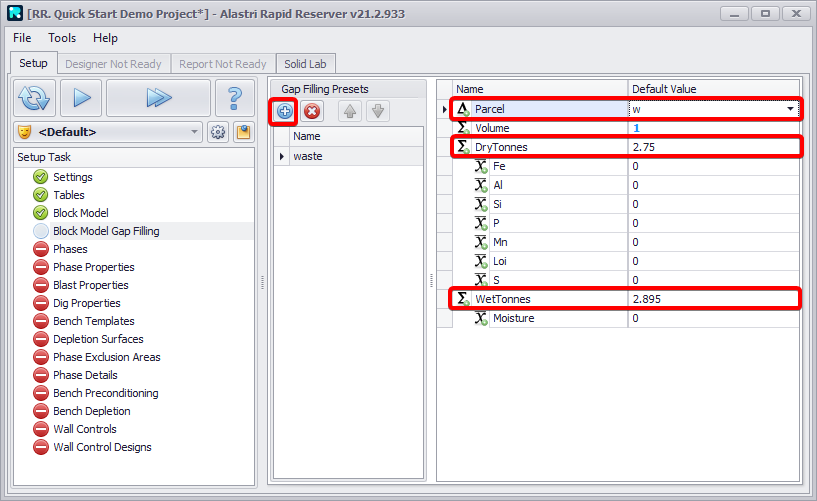Screen dimensions: 817x501
Task: Select the Bench Depletion task
Action: [92, 411]
